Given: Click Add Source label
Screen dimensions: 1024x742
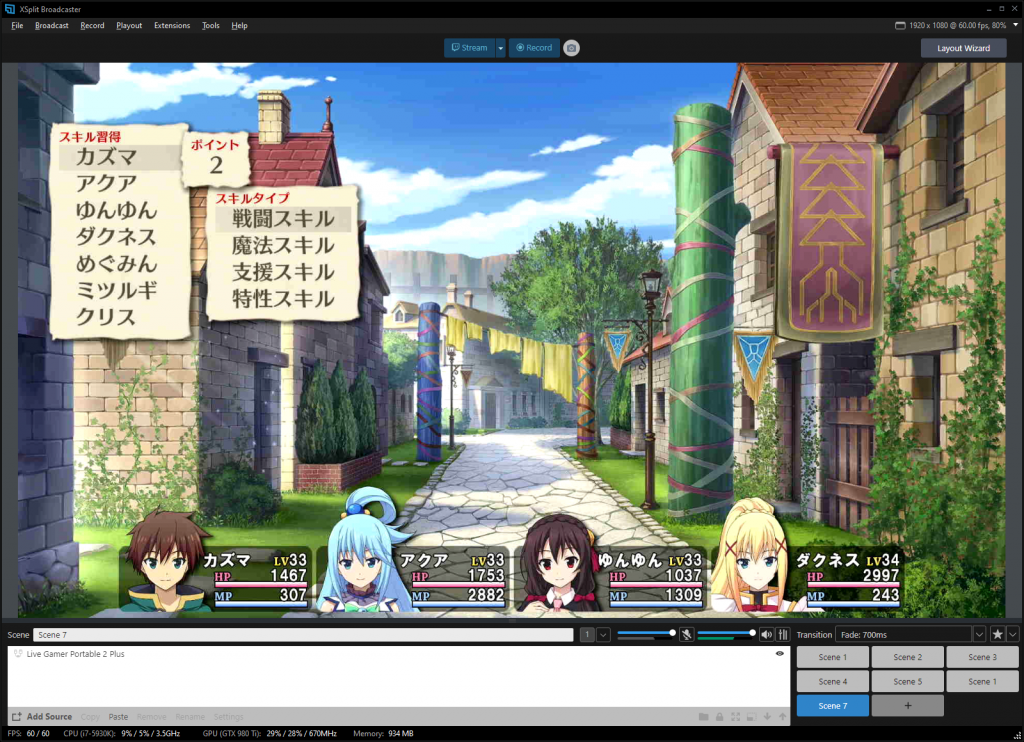Looking at the screenshot, I should (x=49, y=717).
